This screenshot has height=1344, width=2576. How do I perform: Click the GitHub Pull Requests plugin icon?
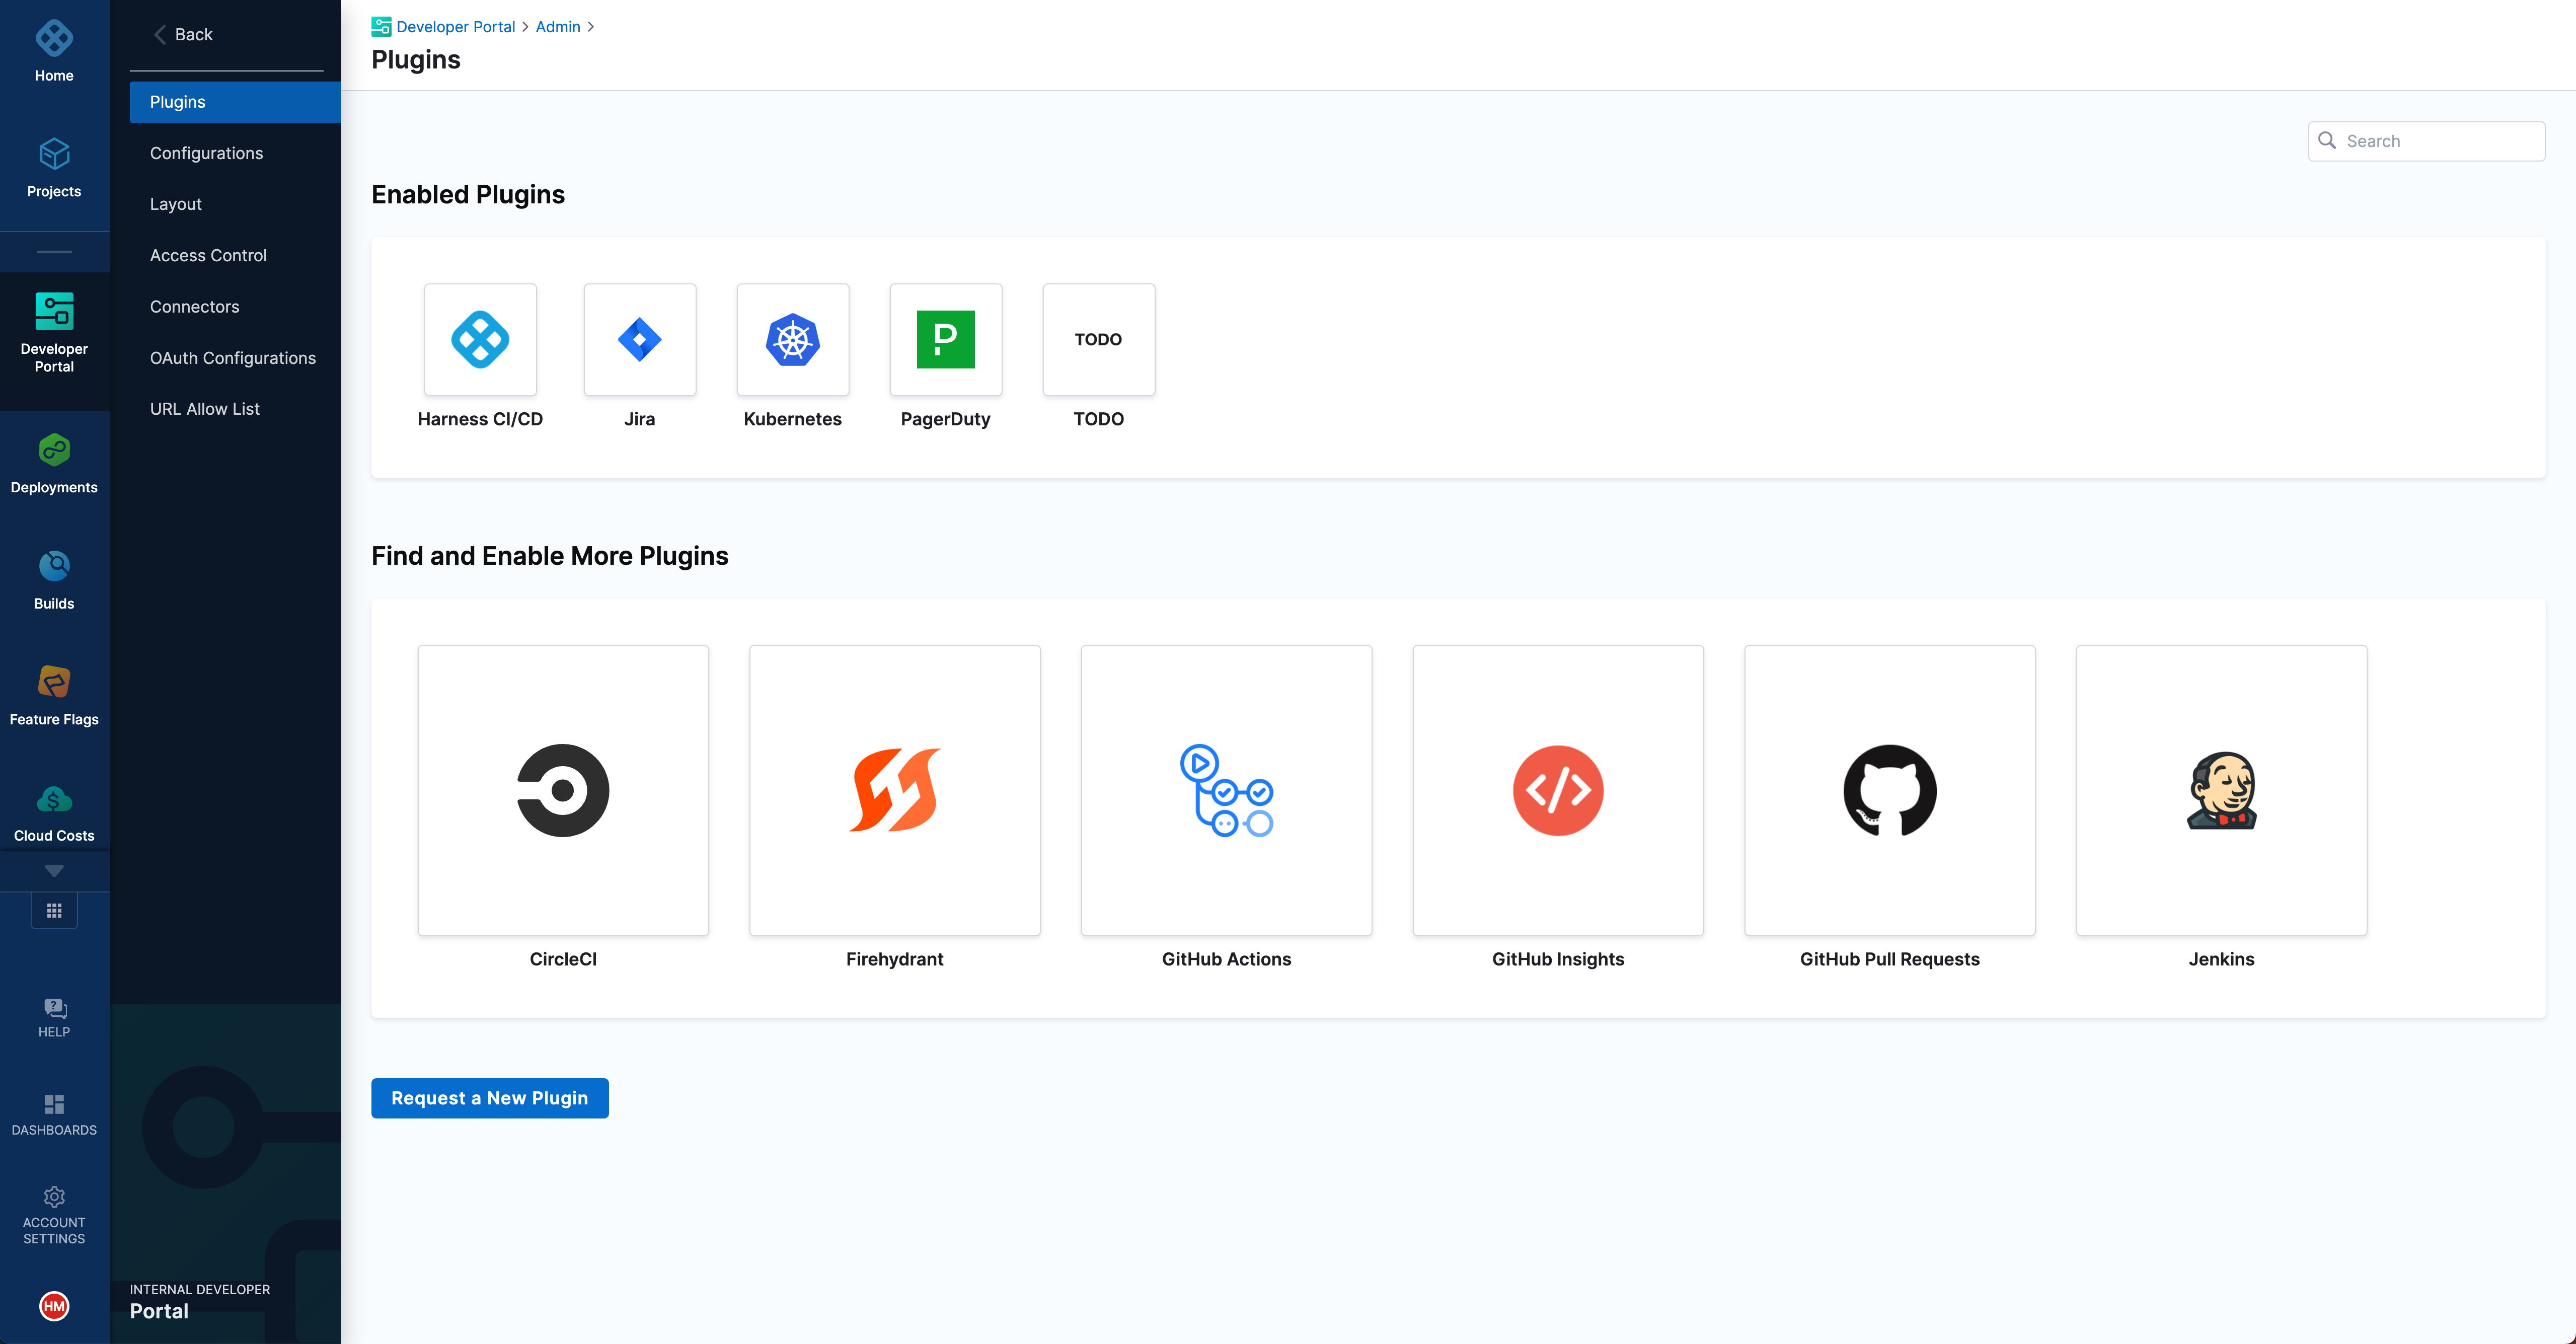point(1889,789)
